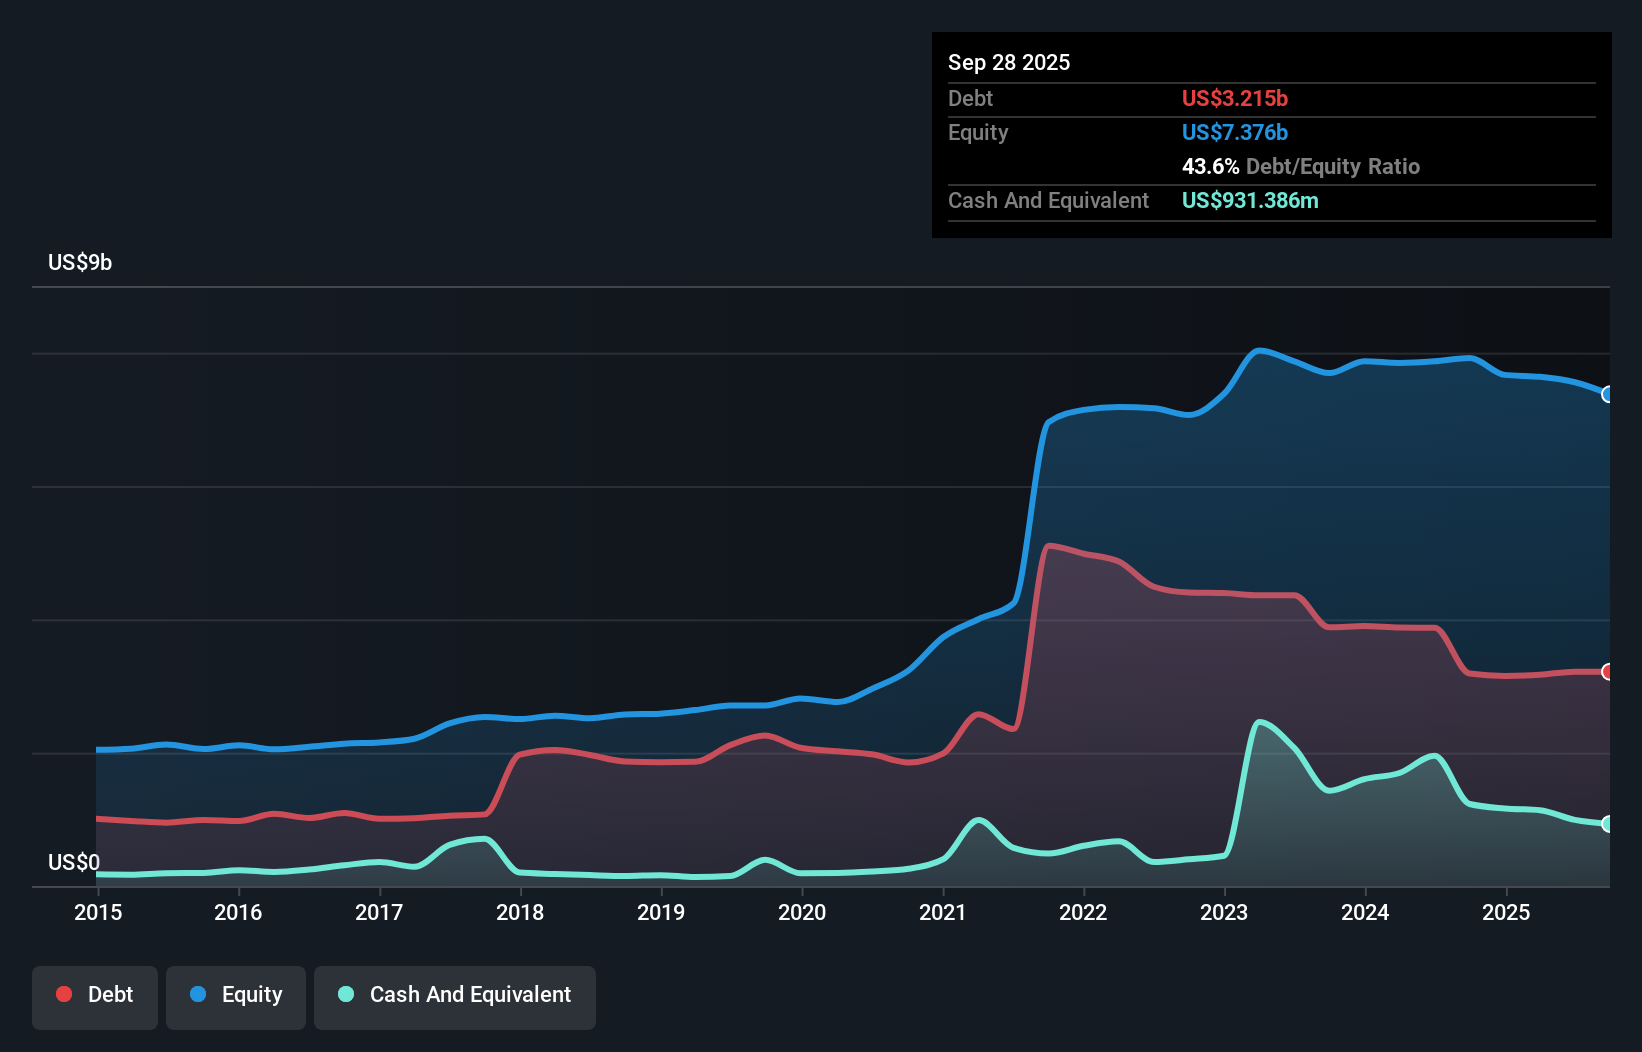This screenshot has width=1642, height=1052.
Task: Toggle the Equity series visibility
Action: click(235, 995)
